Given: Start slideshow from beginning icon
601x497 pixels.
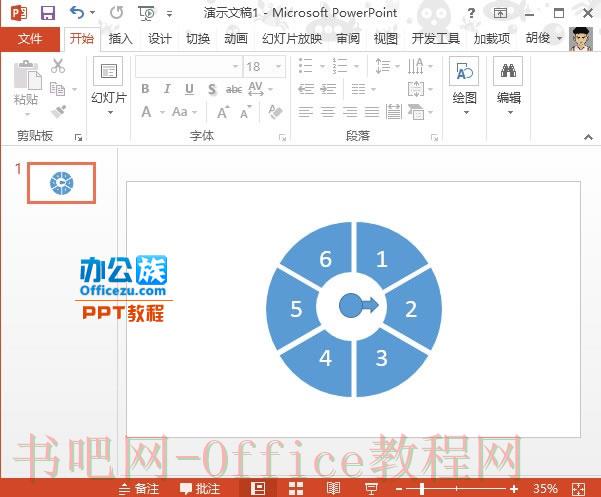Looking at the screenshot, I should click(146, 14).
